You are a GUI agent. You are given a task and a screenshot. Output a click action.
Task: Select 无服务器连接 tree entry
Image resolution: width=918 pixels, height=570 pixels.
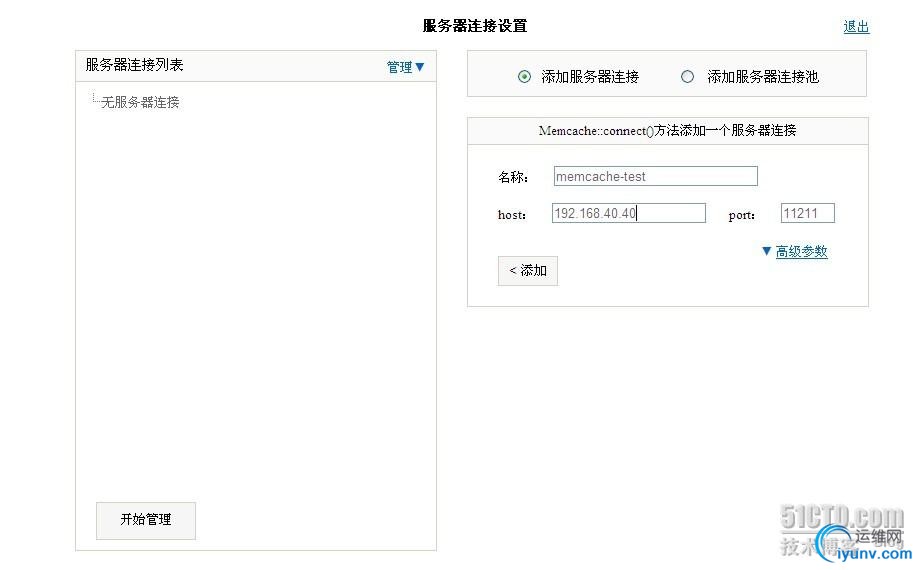(140, 102)
